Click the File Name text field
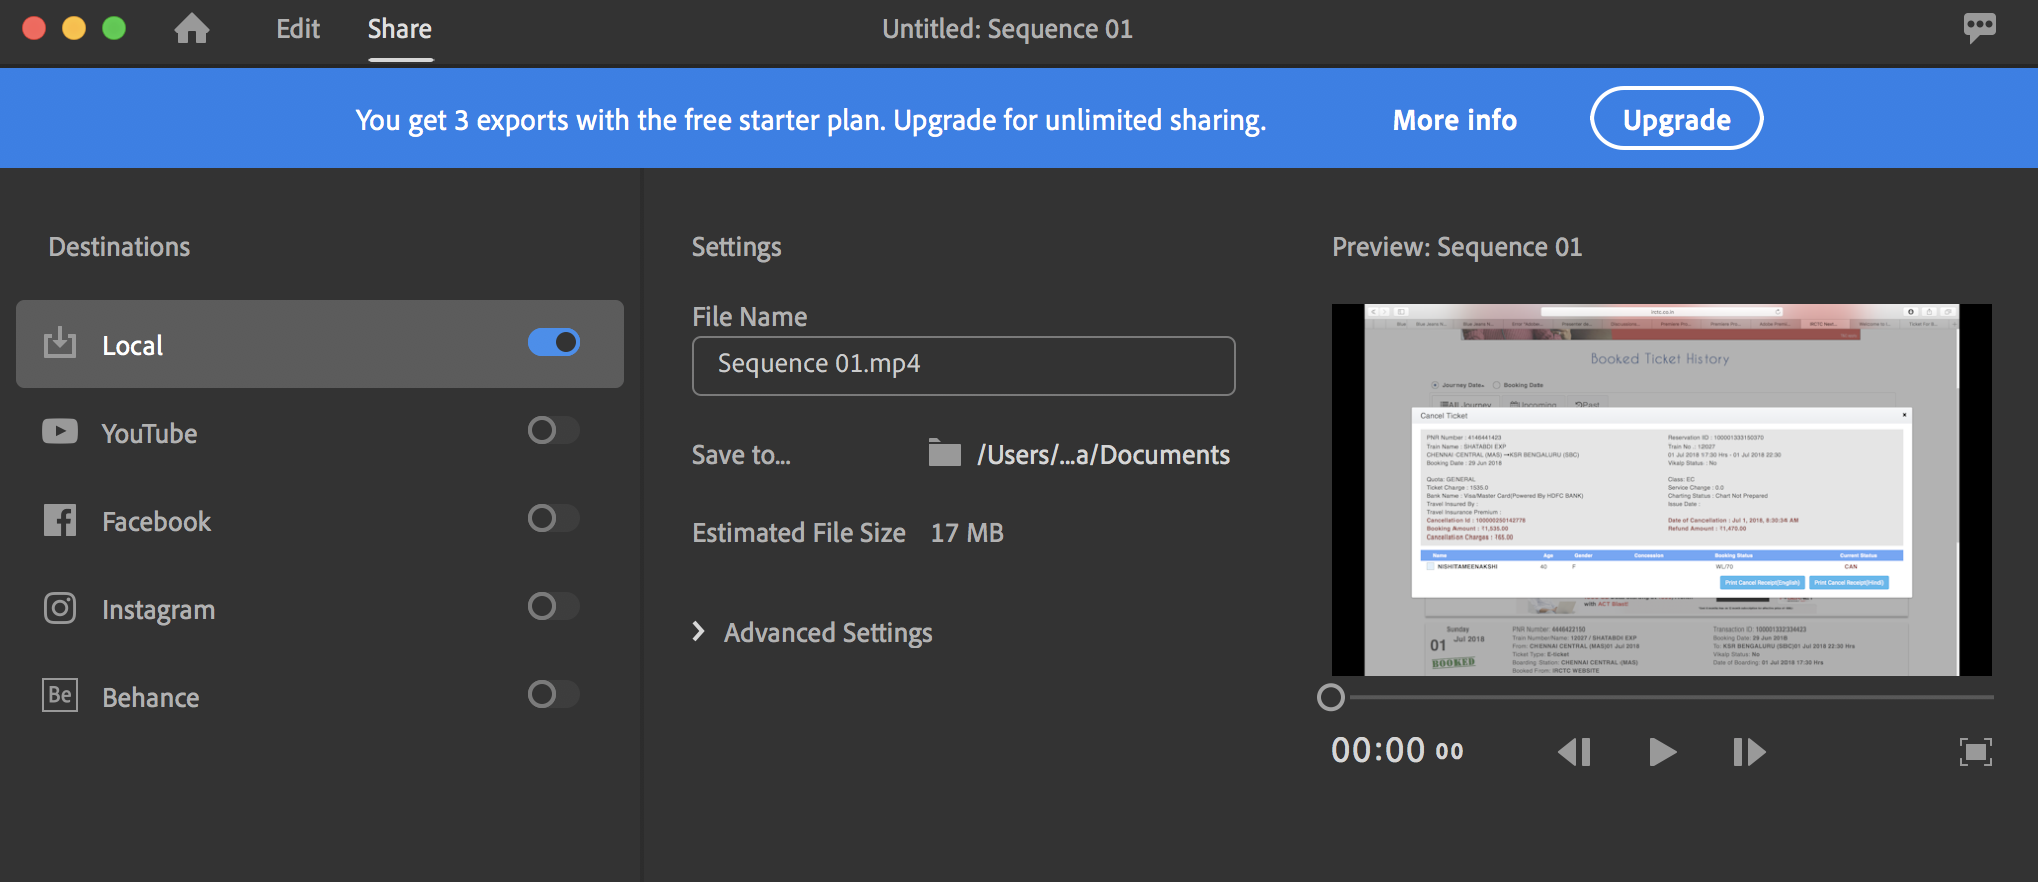The image size is (2038, 882). [963, 365]
